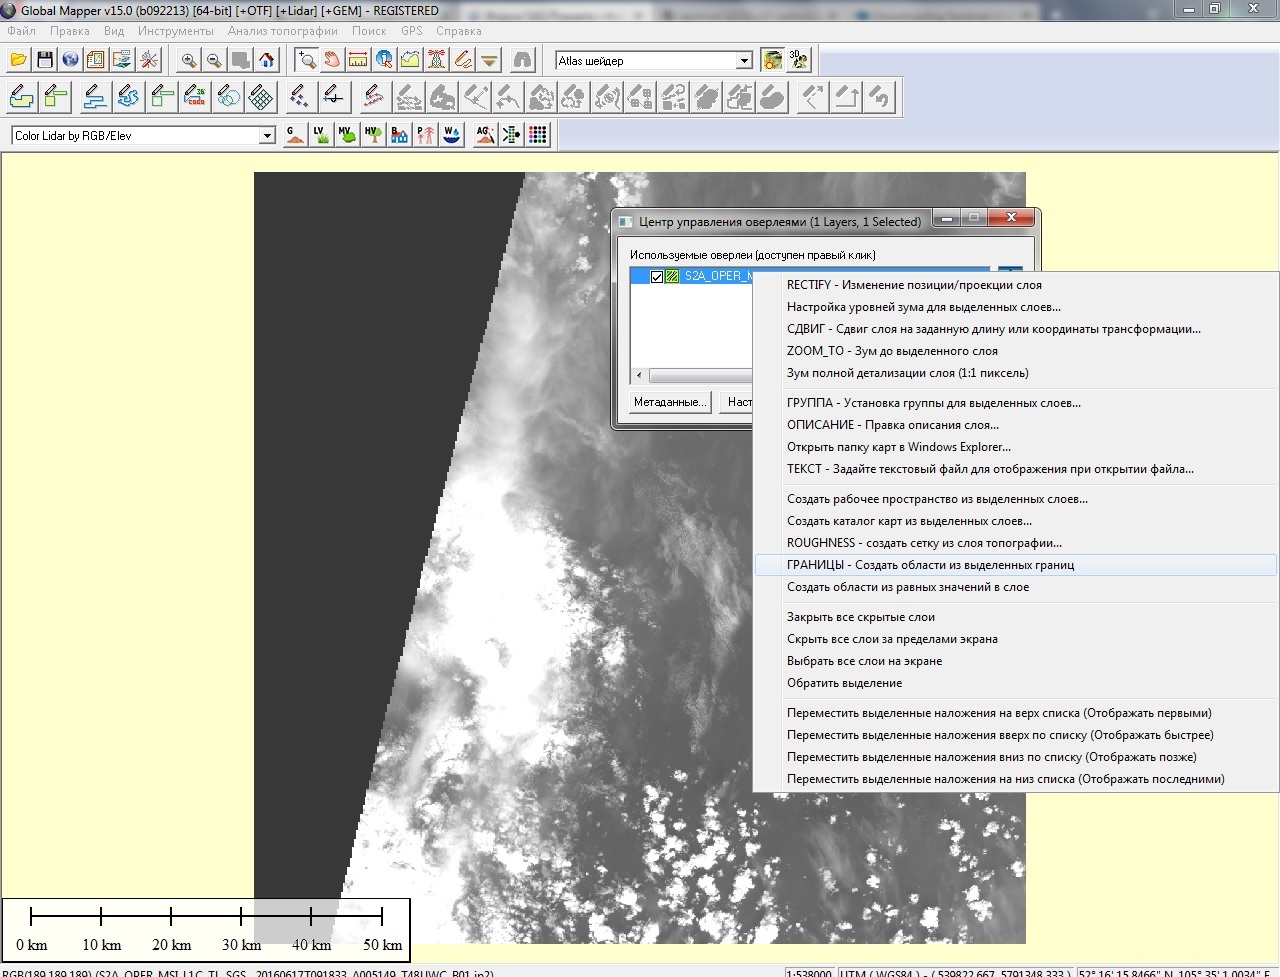Viewport: 1280px width, 977px height.
Task: Choose ZOOM_TO context menu item
Action: [892, 351]
